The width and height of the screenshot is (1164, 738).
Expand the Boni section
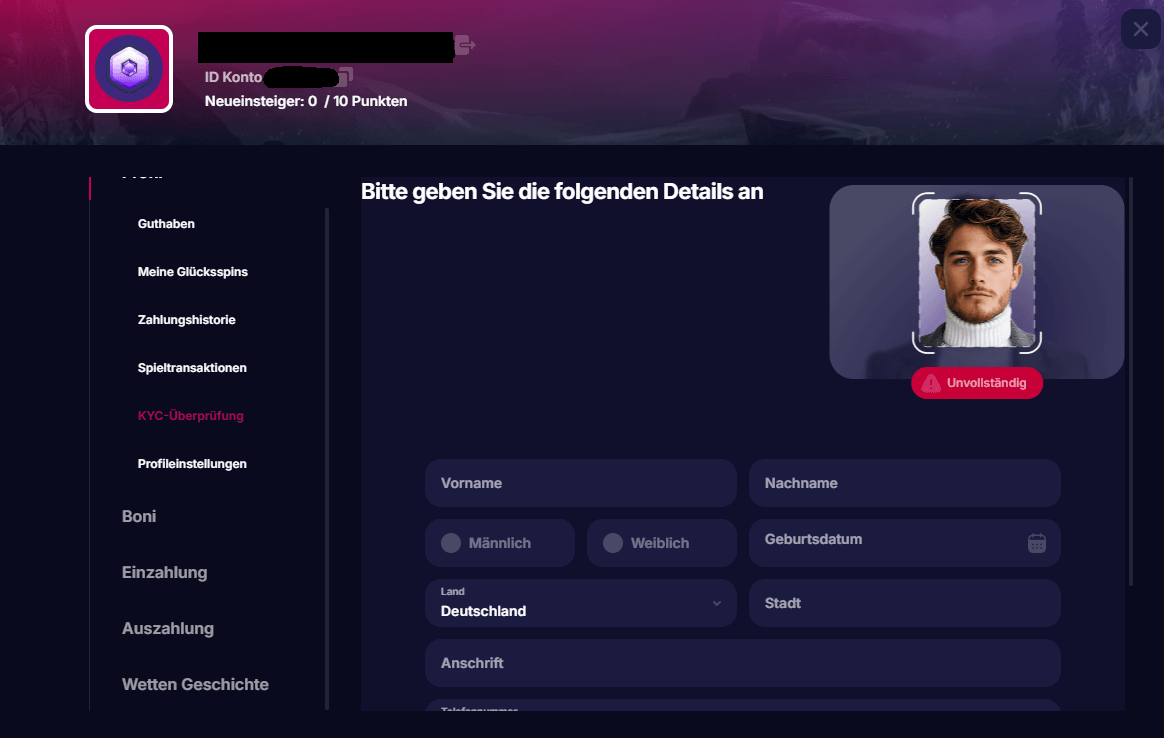click(139, 516)
